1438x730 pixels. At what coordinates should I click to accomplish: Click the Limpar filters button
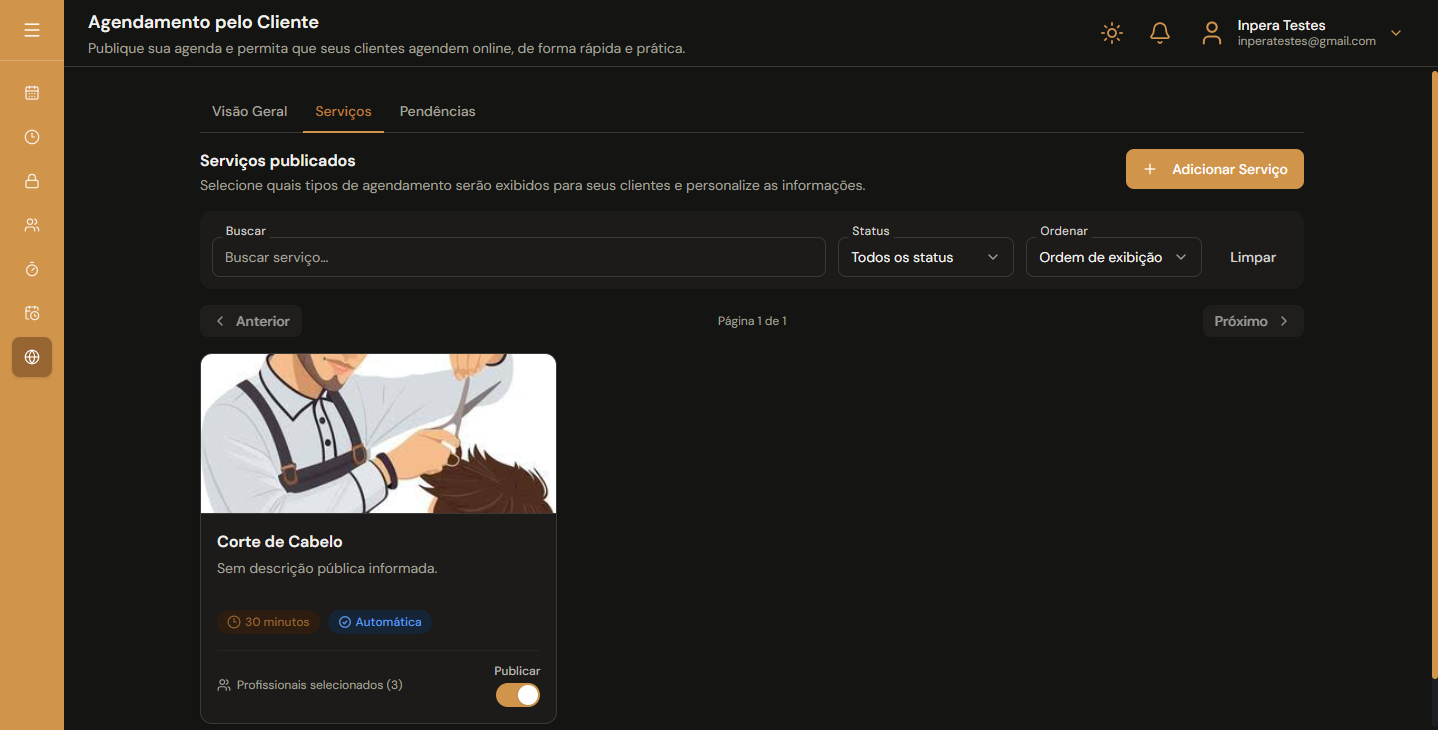click(x=1253, y=257)
